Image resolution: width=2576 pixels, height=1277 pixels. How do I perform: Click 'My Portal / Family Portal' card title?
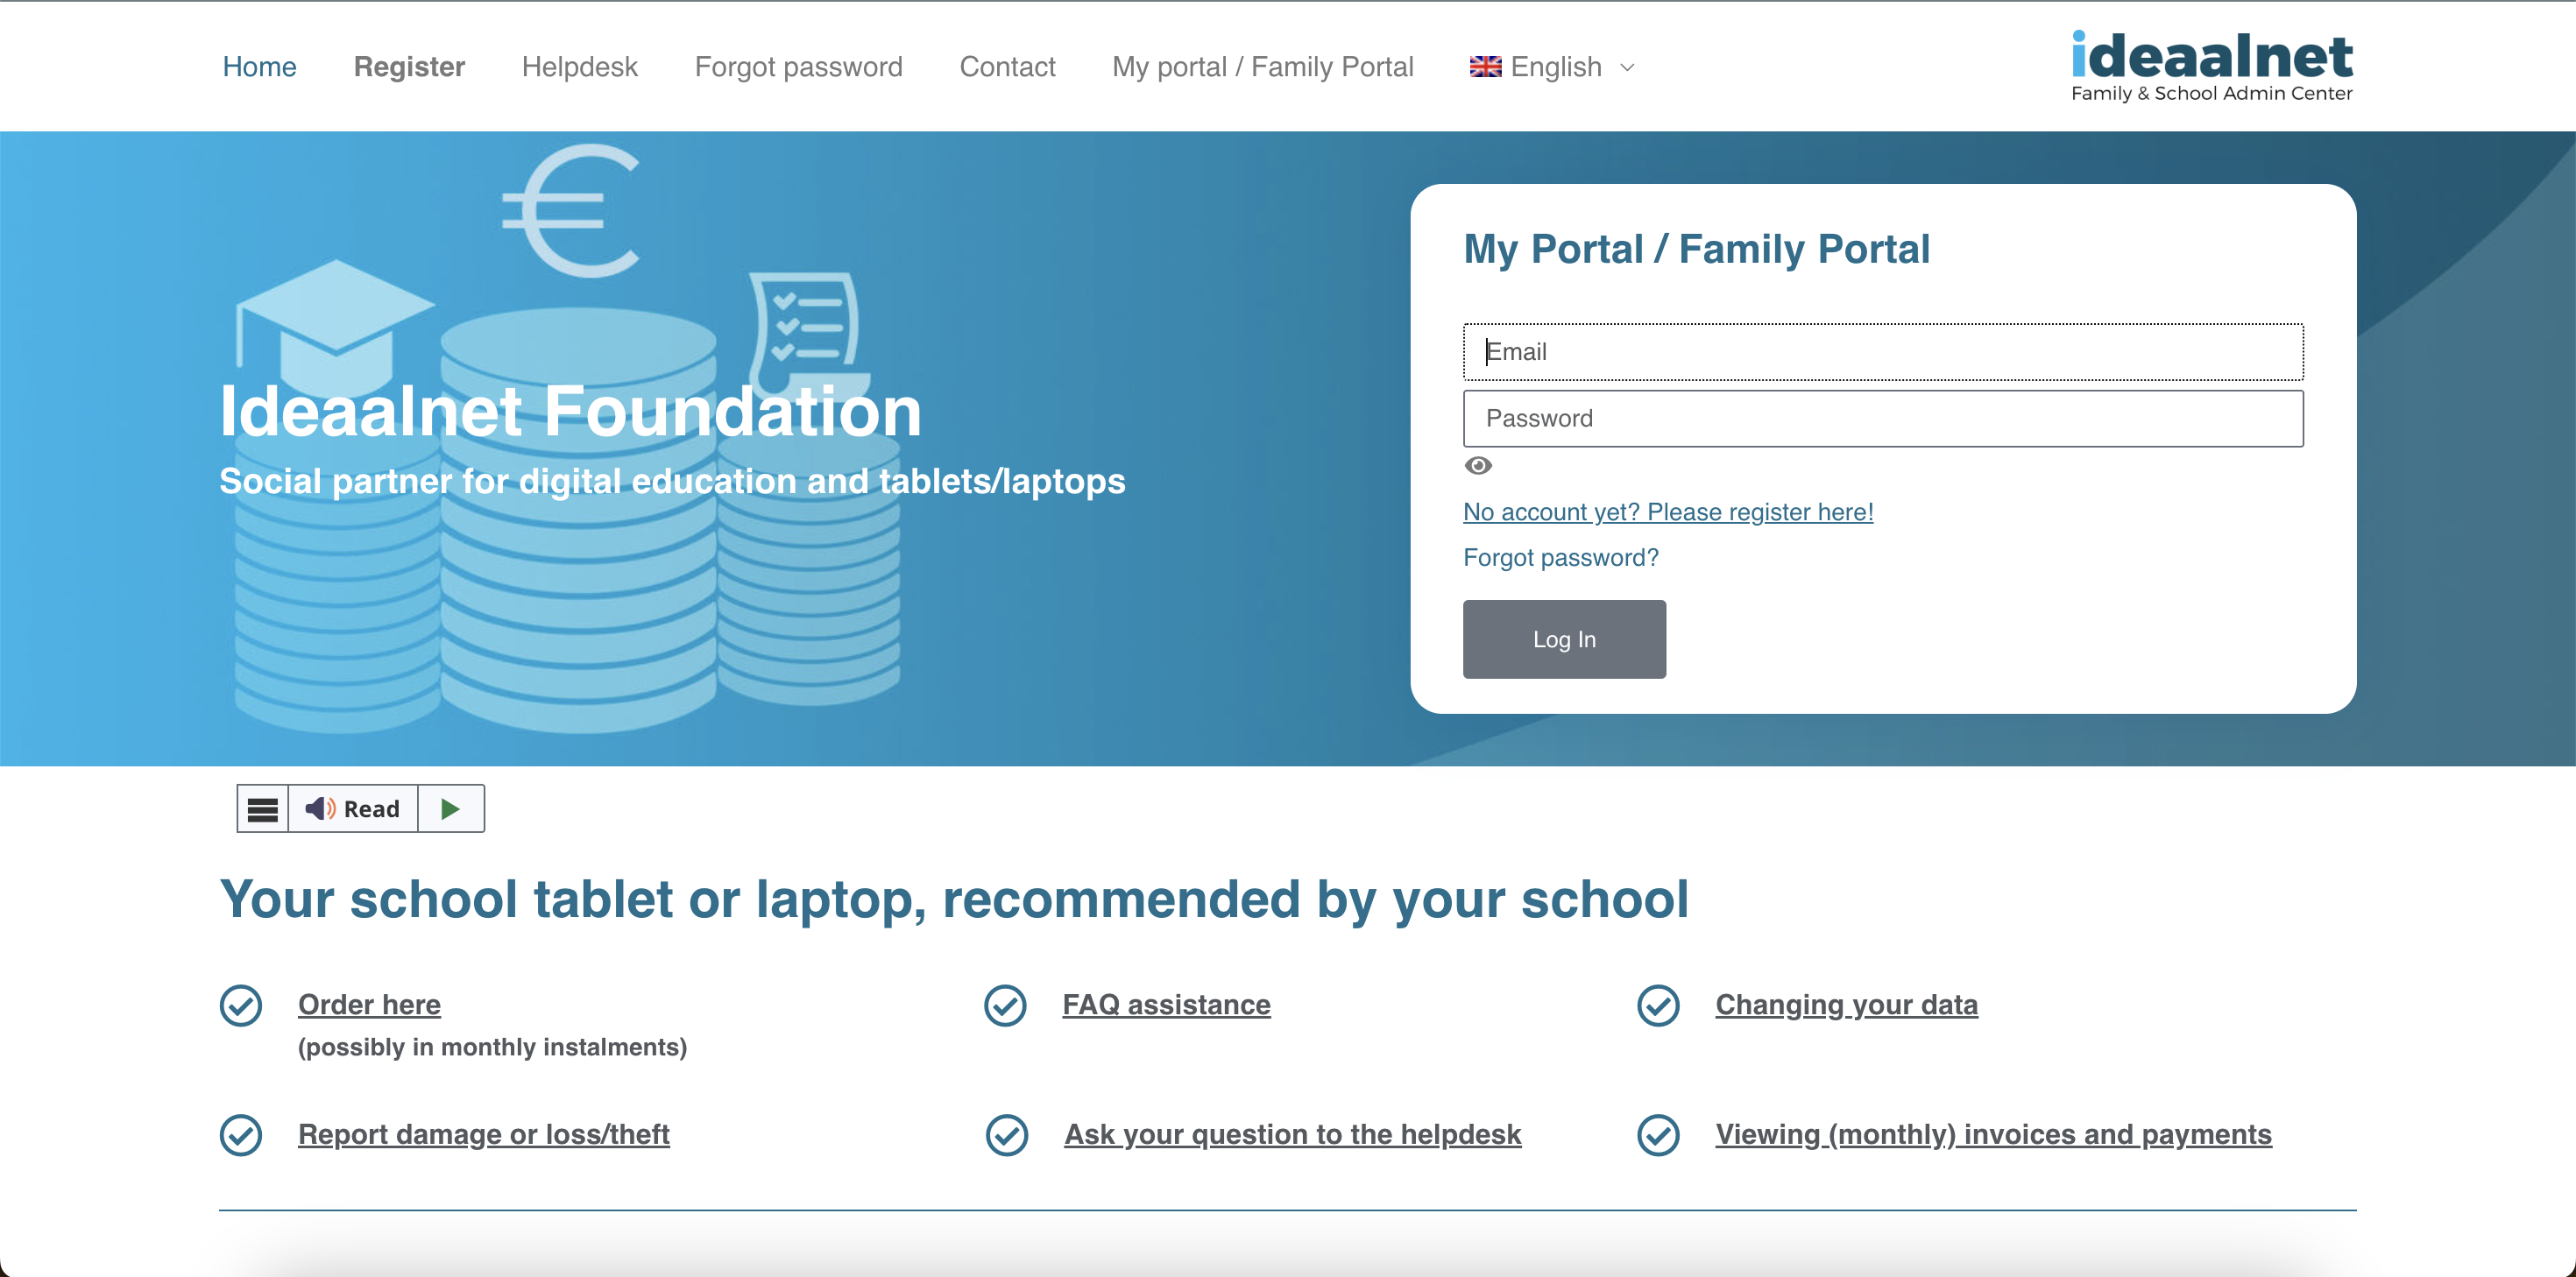pyautogui.click(x=1696, y=249)
